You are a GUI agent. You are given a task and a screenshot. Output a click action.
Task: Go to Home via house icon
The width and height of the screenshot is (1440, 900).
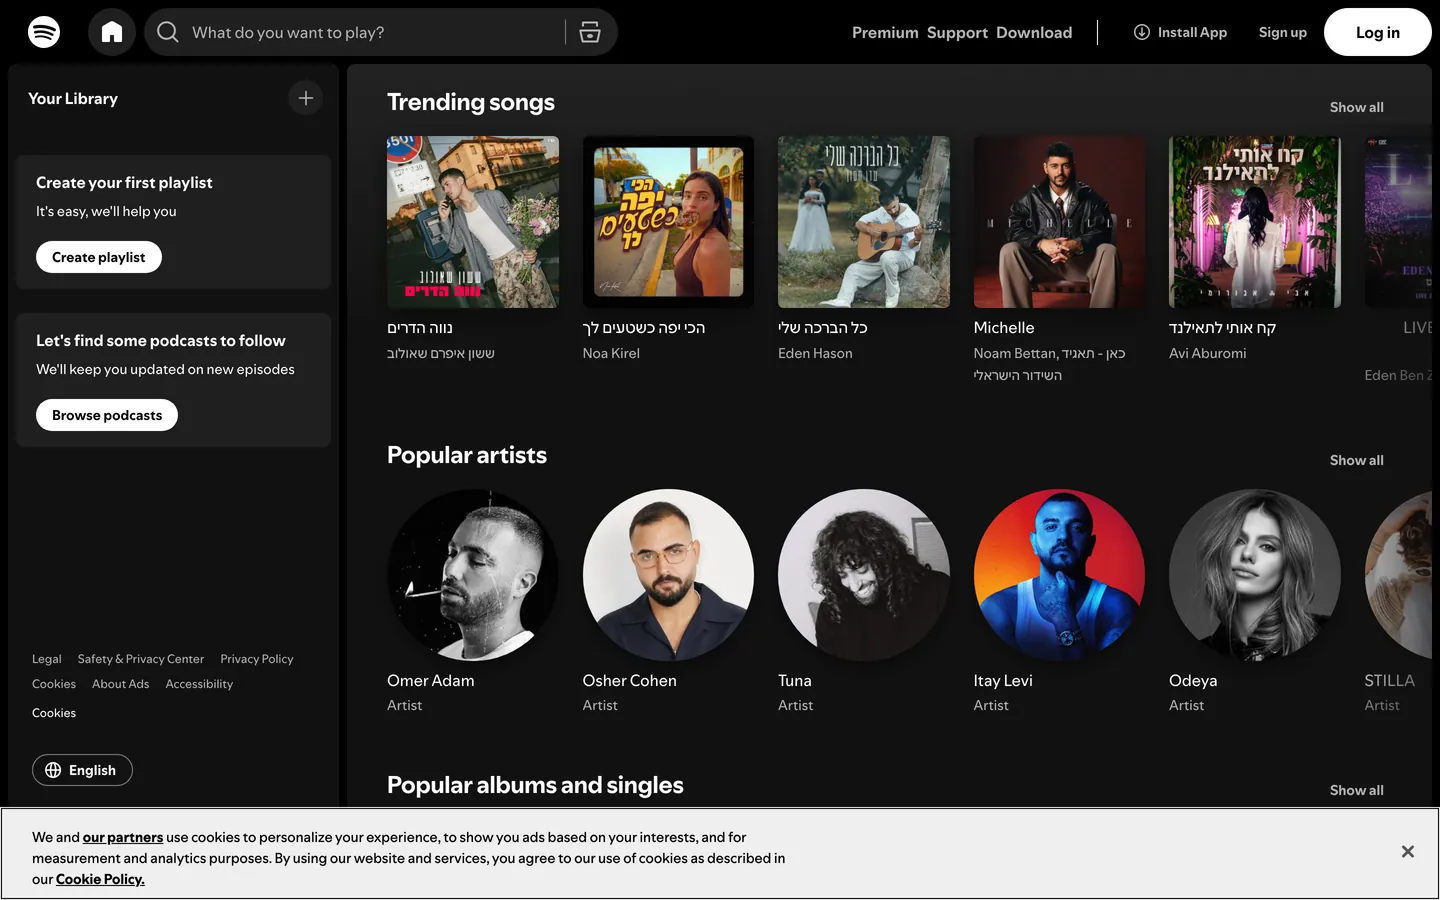(x=112, y=32)
